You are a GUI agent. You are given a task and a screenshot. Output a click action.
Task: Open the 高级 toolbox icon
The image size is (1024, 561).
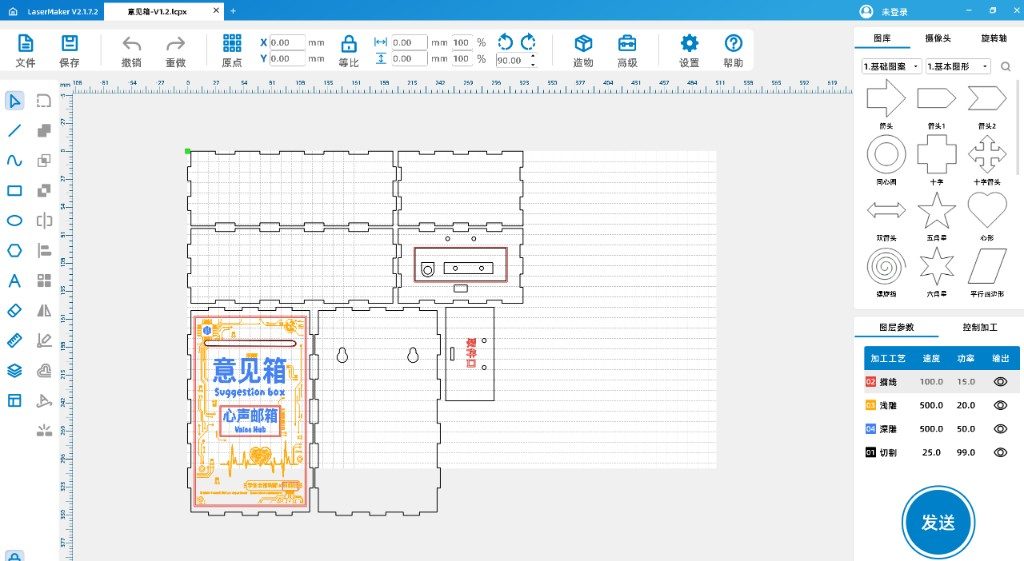click(627, 44)
